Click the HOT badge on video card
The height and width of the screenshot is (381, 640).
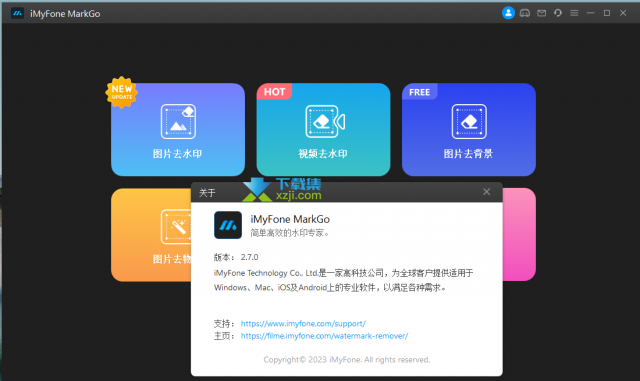[274, 92]
